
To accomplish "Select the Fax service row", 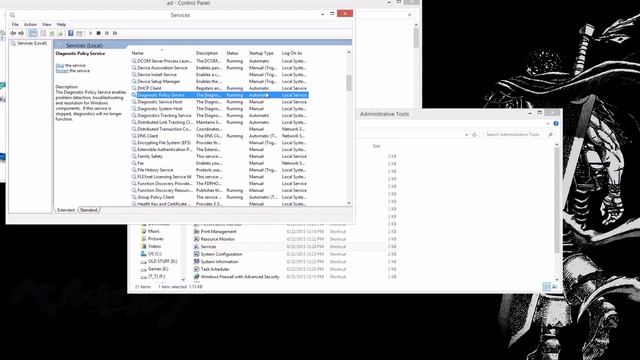I will [220, 163].
